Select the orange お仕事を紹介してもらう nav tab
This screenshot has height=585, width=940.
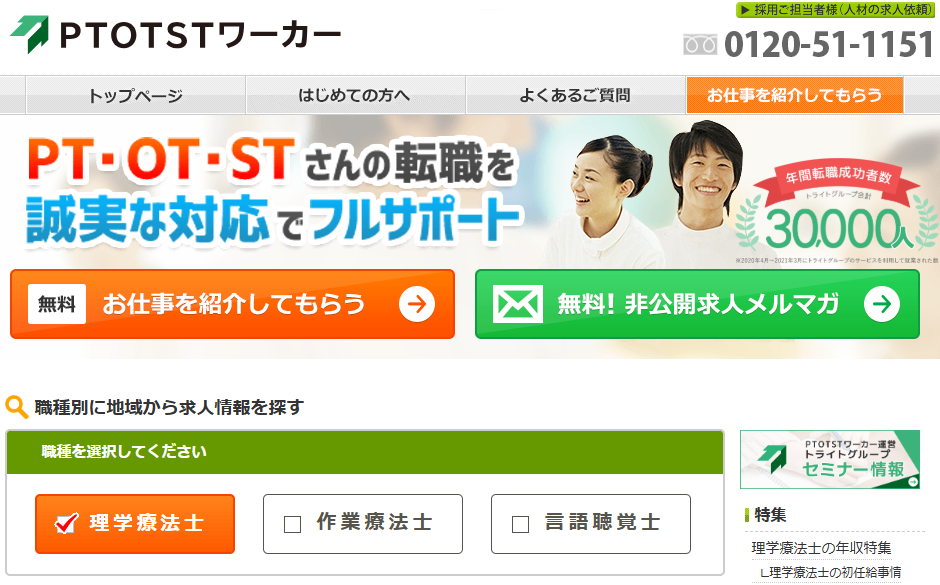pos(795,95)
